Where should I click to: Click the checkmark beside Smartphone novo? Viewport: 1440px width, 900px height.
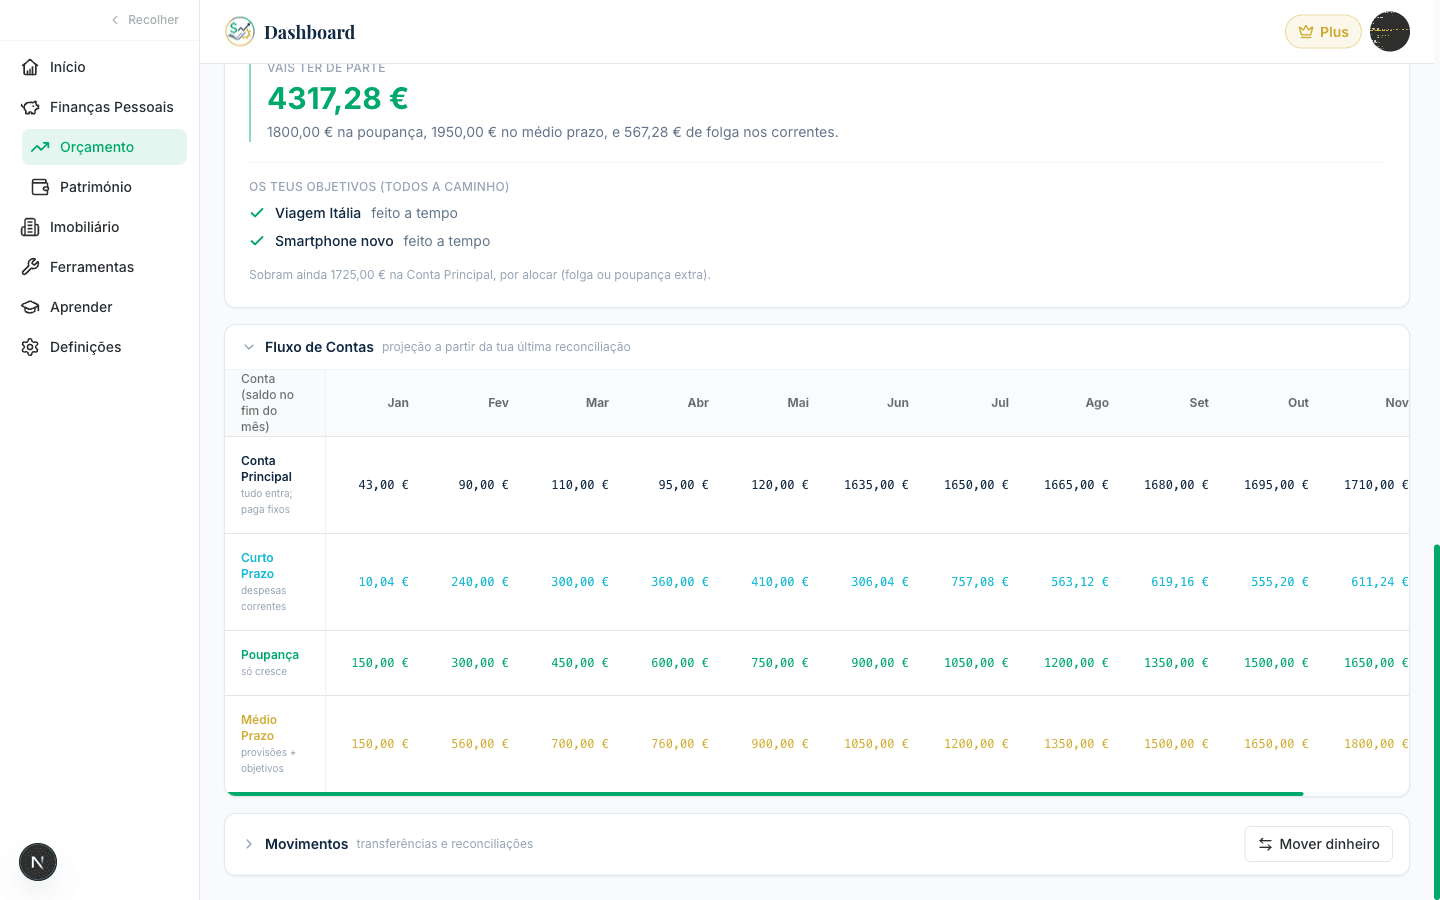click(x=257, y=241)
